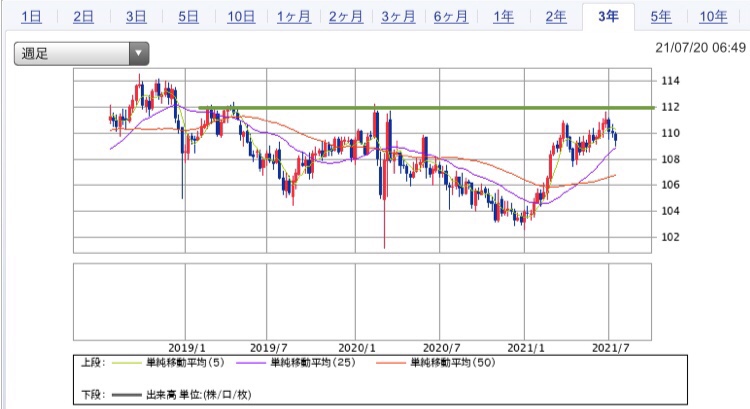Switch to the 2日 tab

(x=84, y=17)
